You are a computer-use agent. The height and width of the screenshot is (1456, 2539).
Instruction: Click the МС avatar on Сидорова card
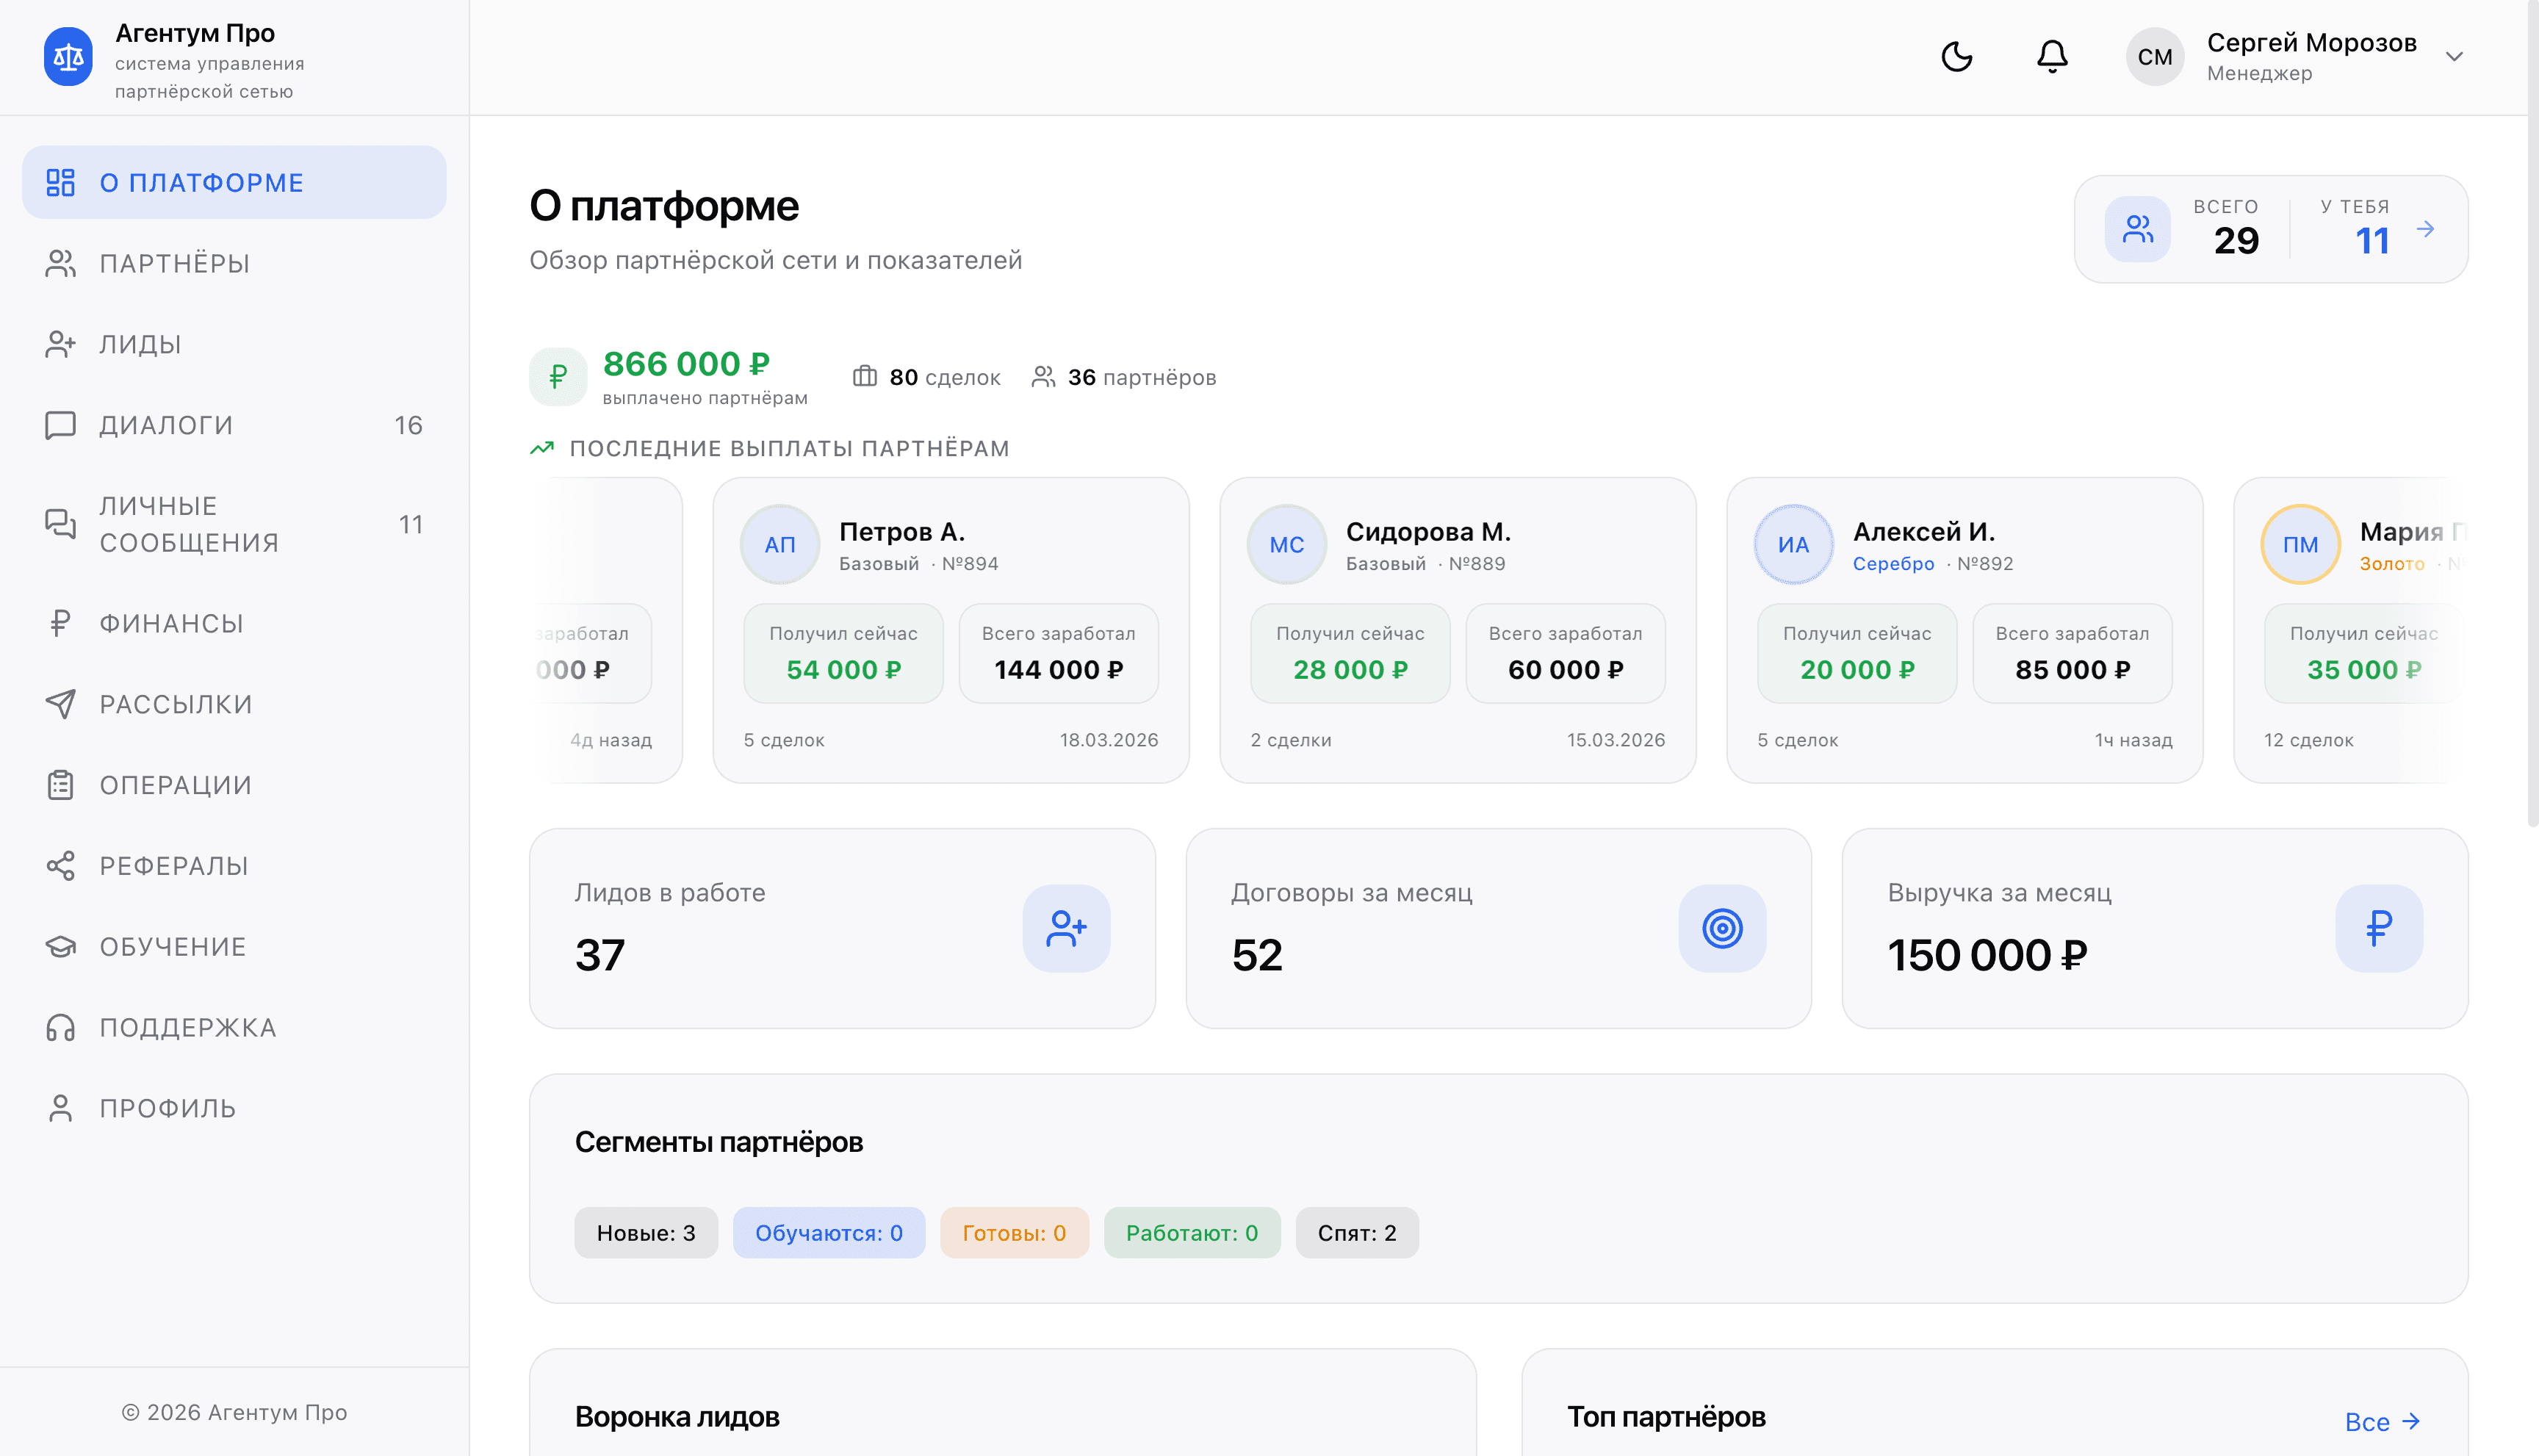tap(1287, 544)
